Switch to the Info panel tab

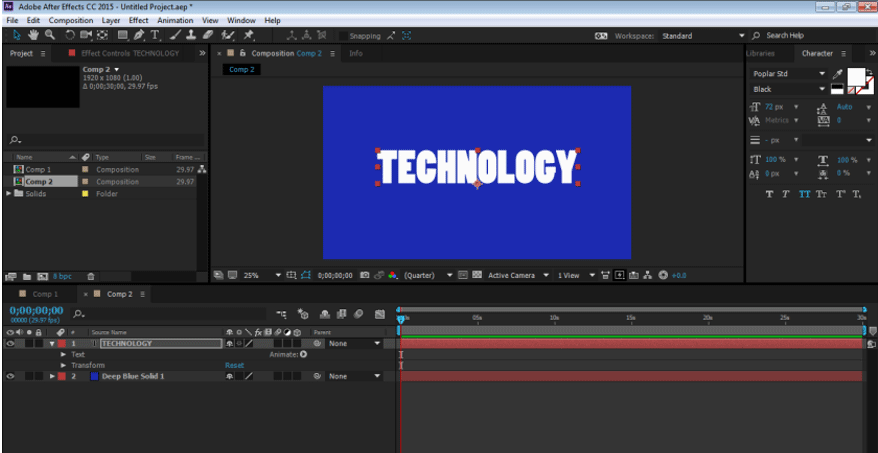coord(356,53)
